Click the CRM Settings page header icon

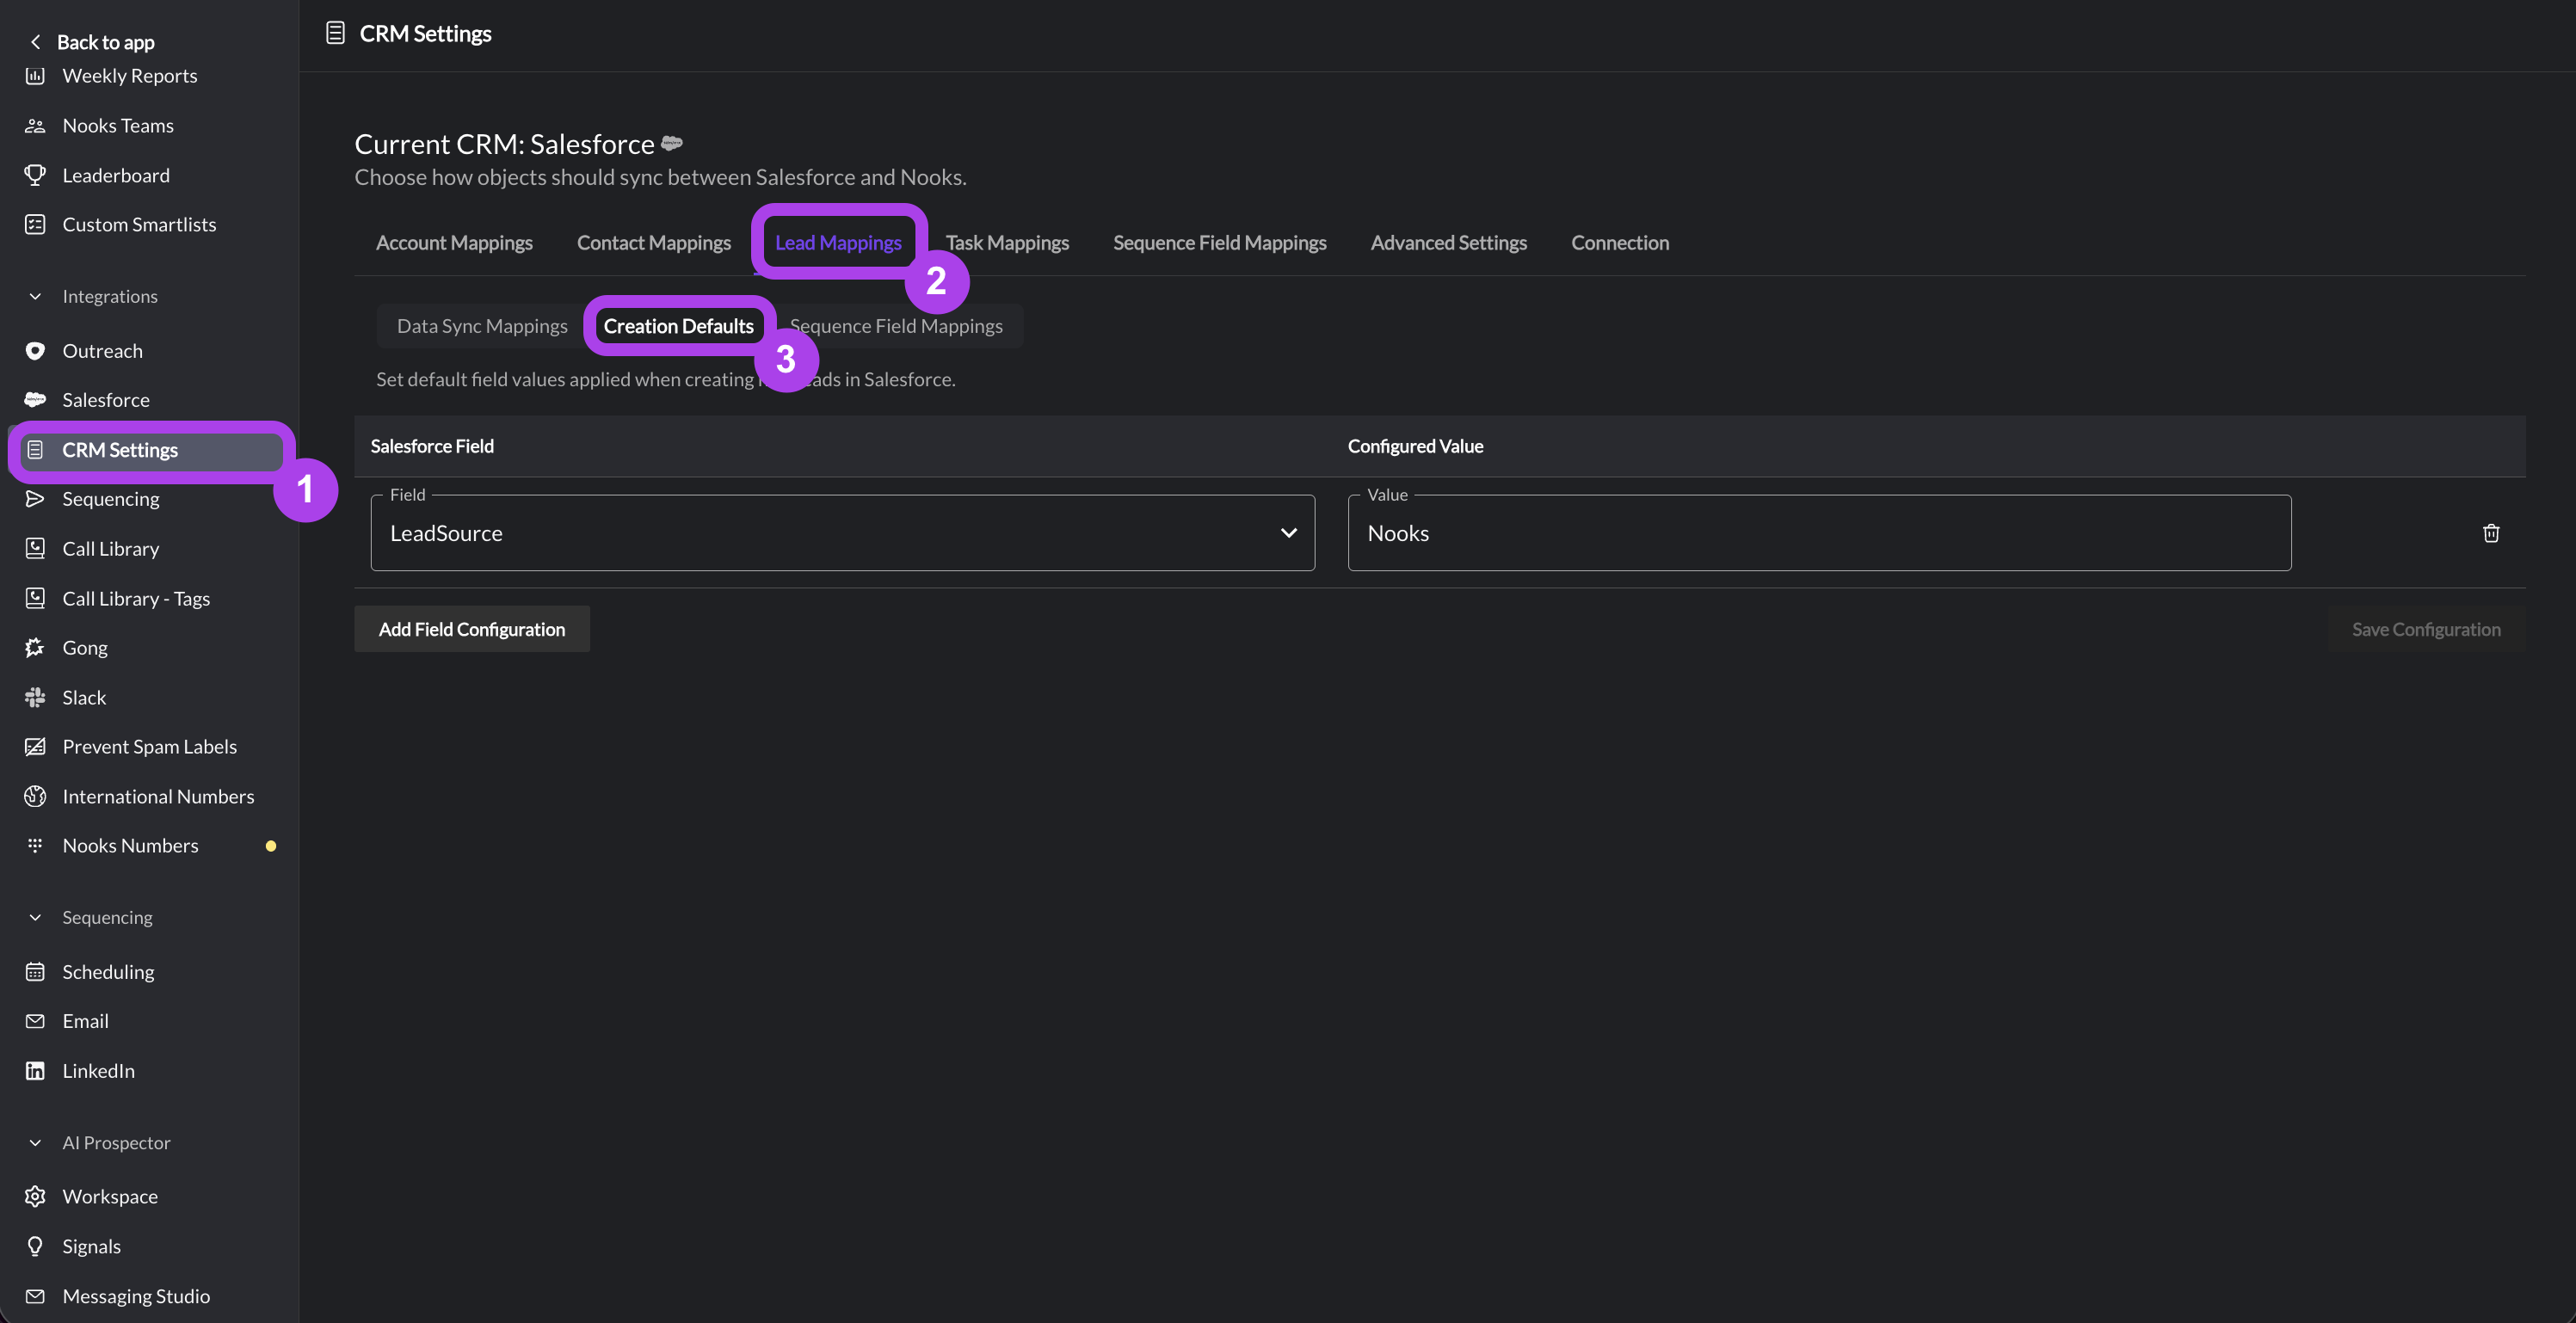click(x=335, y=33)
